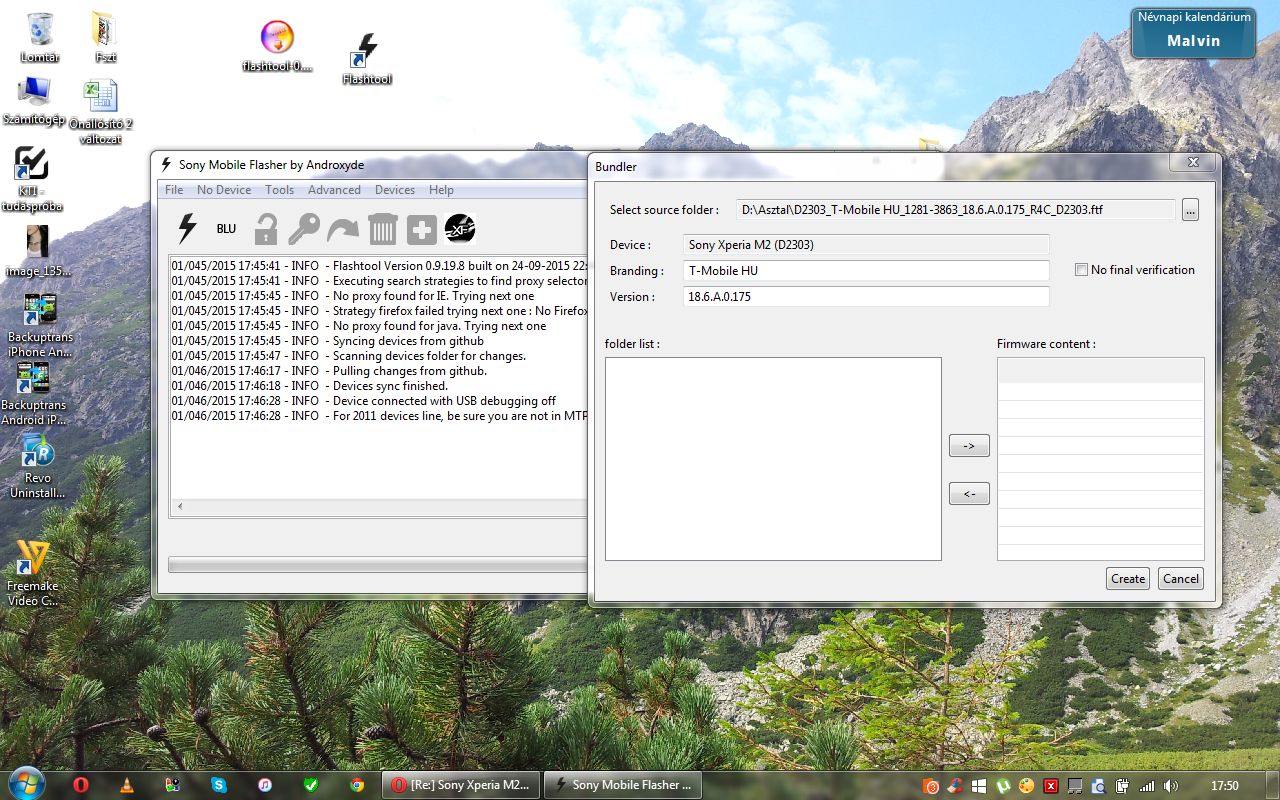Click the Branding field T-Mobile HU

[x=867, y=271]
